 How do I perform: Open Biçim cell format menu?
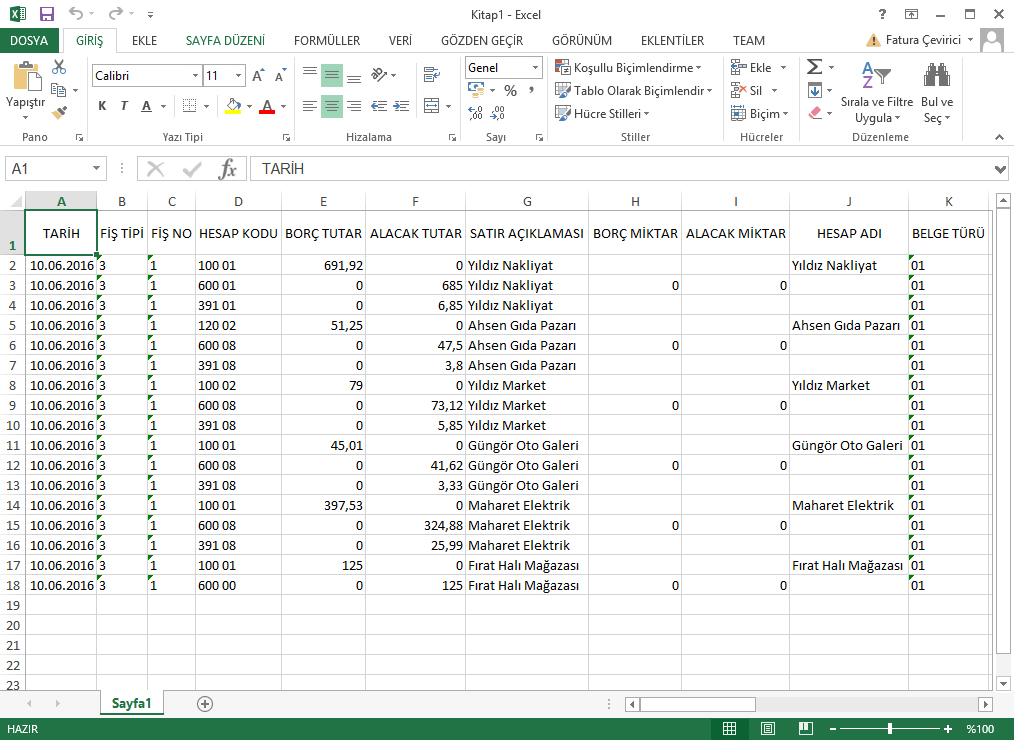tap(760, 114)
